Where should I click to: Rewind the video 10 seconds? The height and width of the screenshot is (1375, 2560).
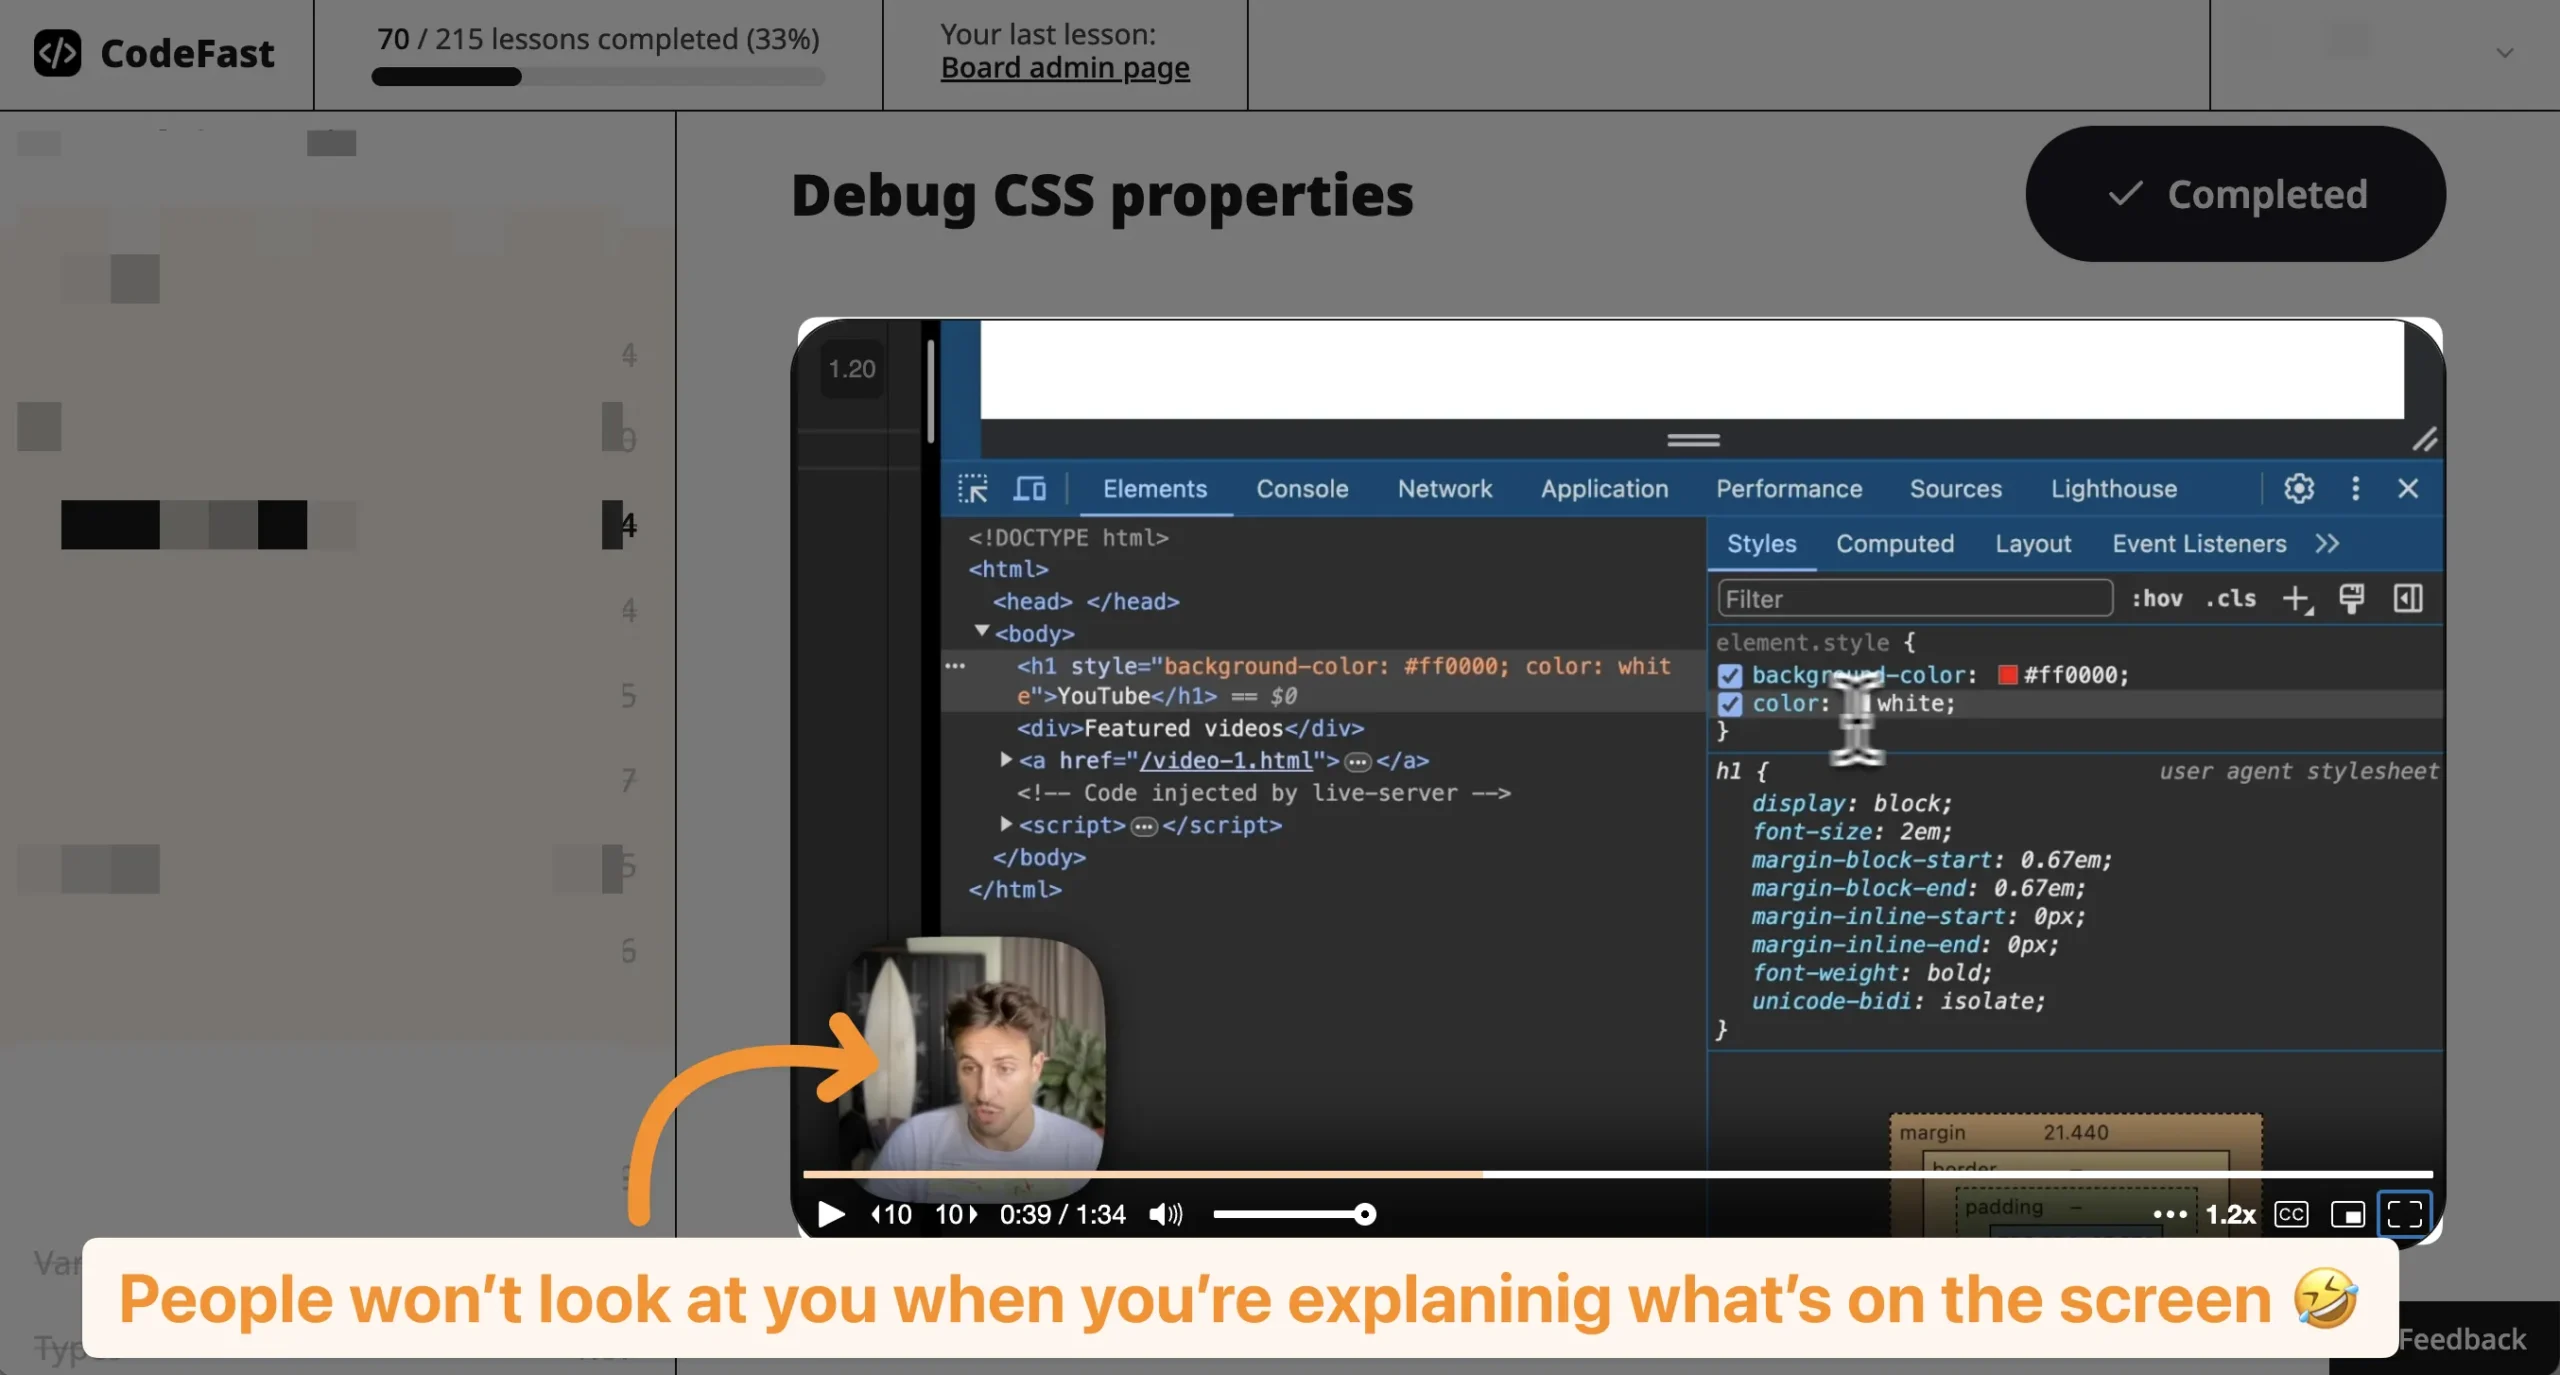(x=891, y=1214)
